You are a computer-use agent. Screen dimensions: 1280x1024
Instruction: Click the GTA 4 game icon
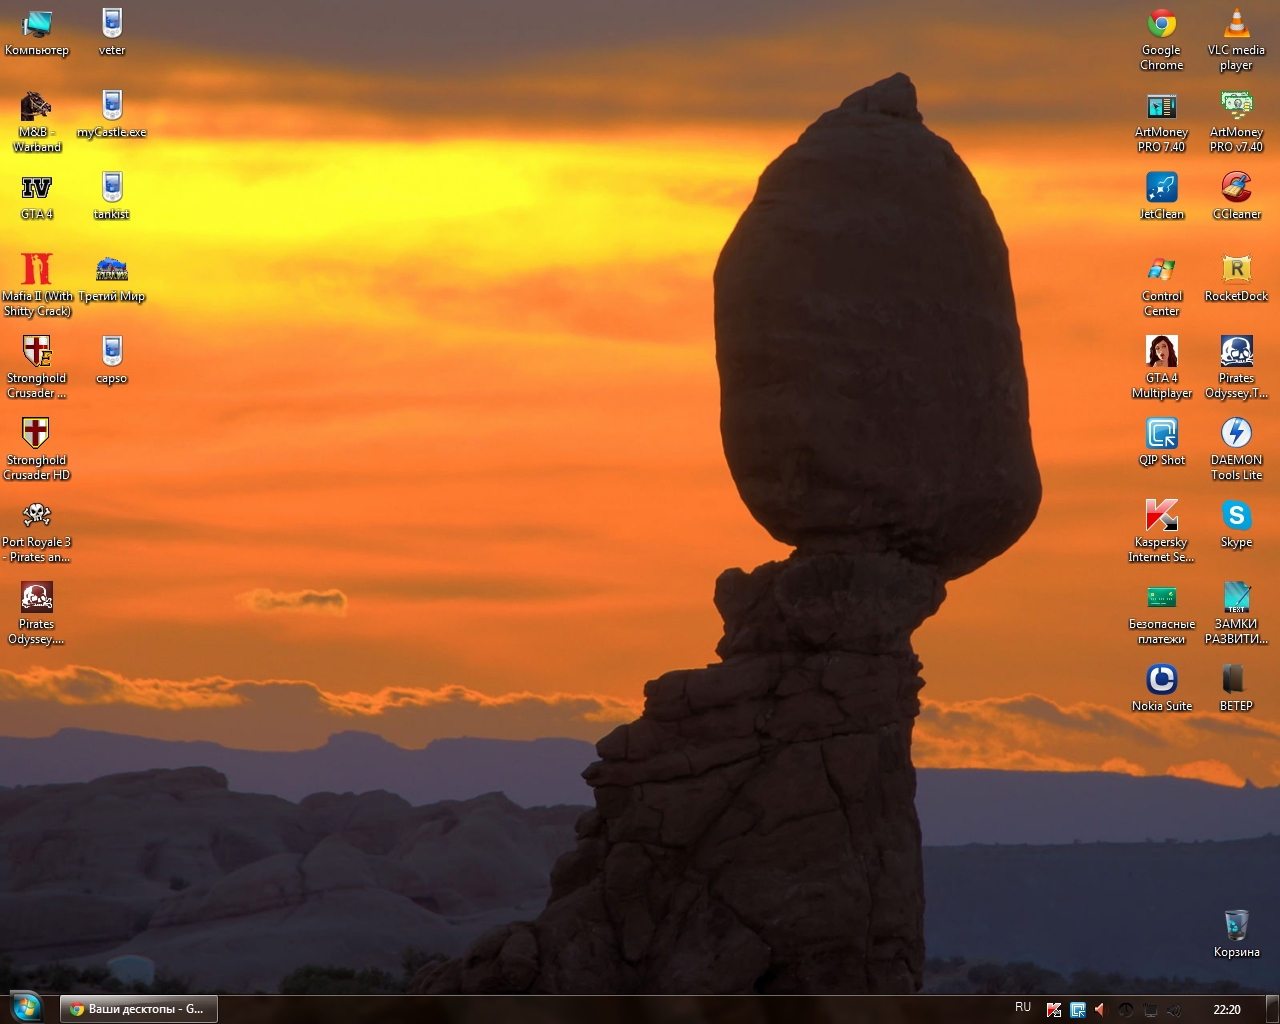point(37,188)
